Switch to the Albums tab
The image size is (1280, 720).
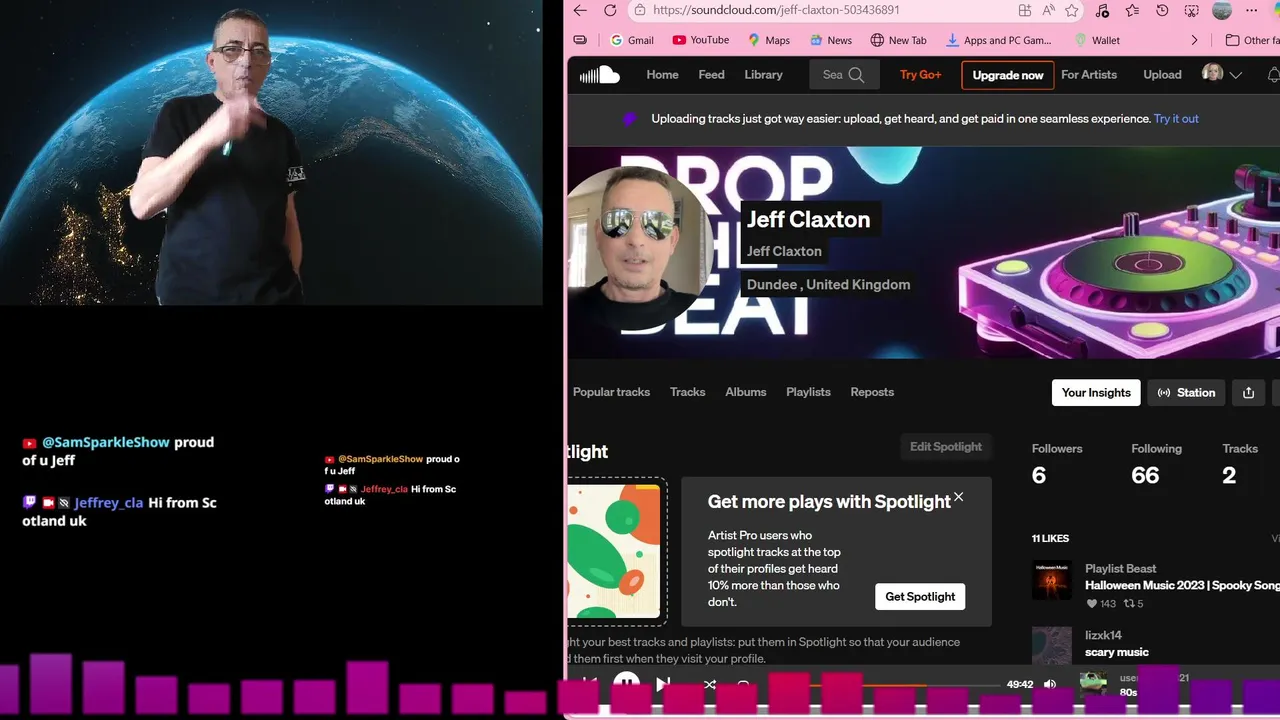[746, 392]
